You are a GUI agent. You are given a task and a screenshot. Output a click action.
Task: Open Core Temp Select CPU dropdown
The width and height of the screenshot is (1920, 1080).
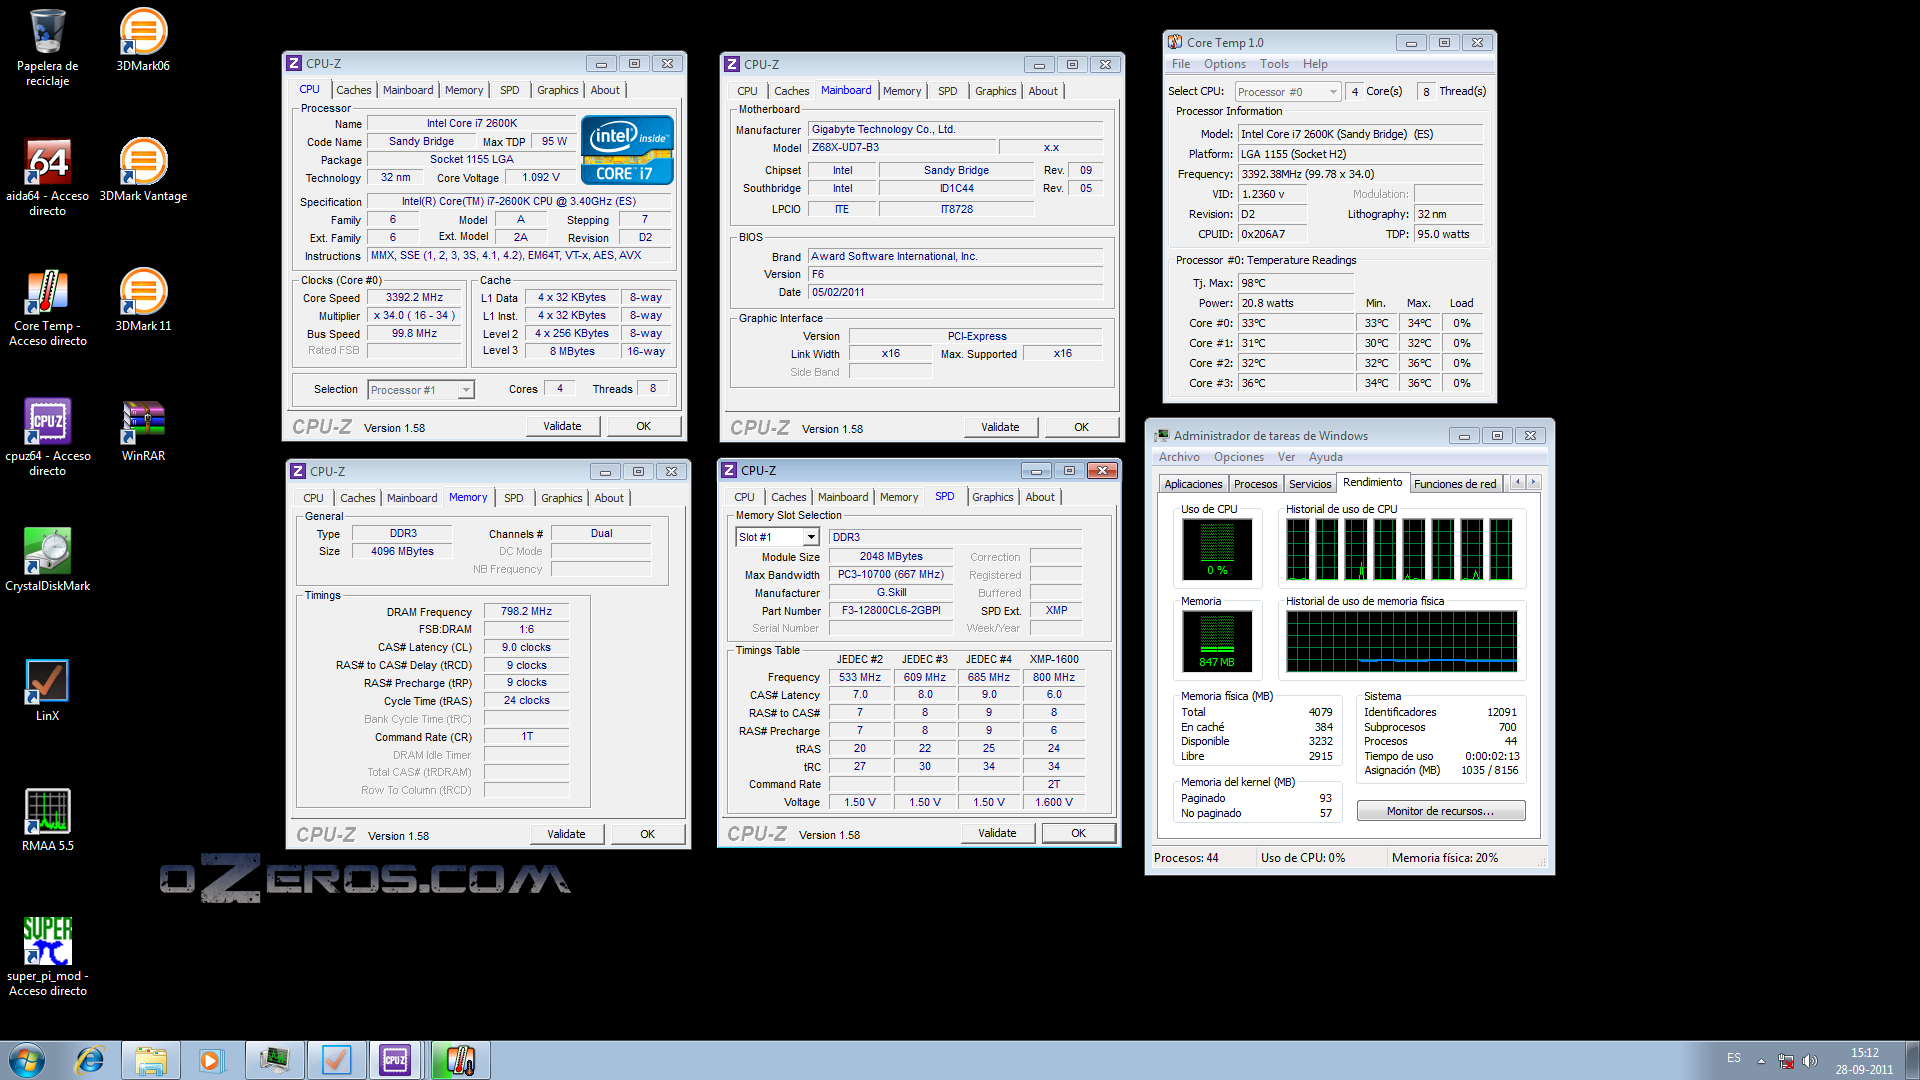pos(1287,92)
